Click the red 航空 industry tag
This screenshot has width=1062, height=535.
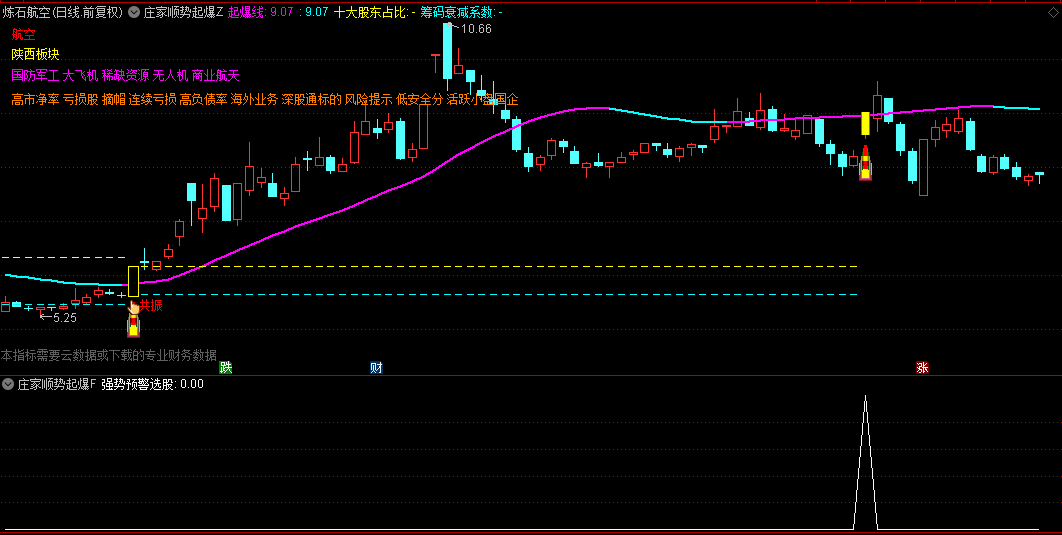(x=23, y=34)
